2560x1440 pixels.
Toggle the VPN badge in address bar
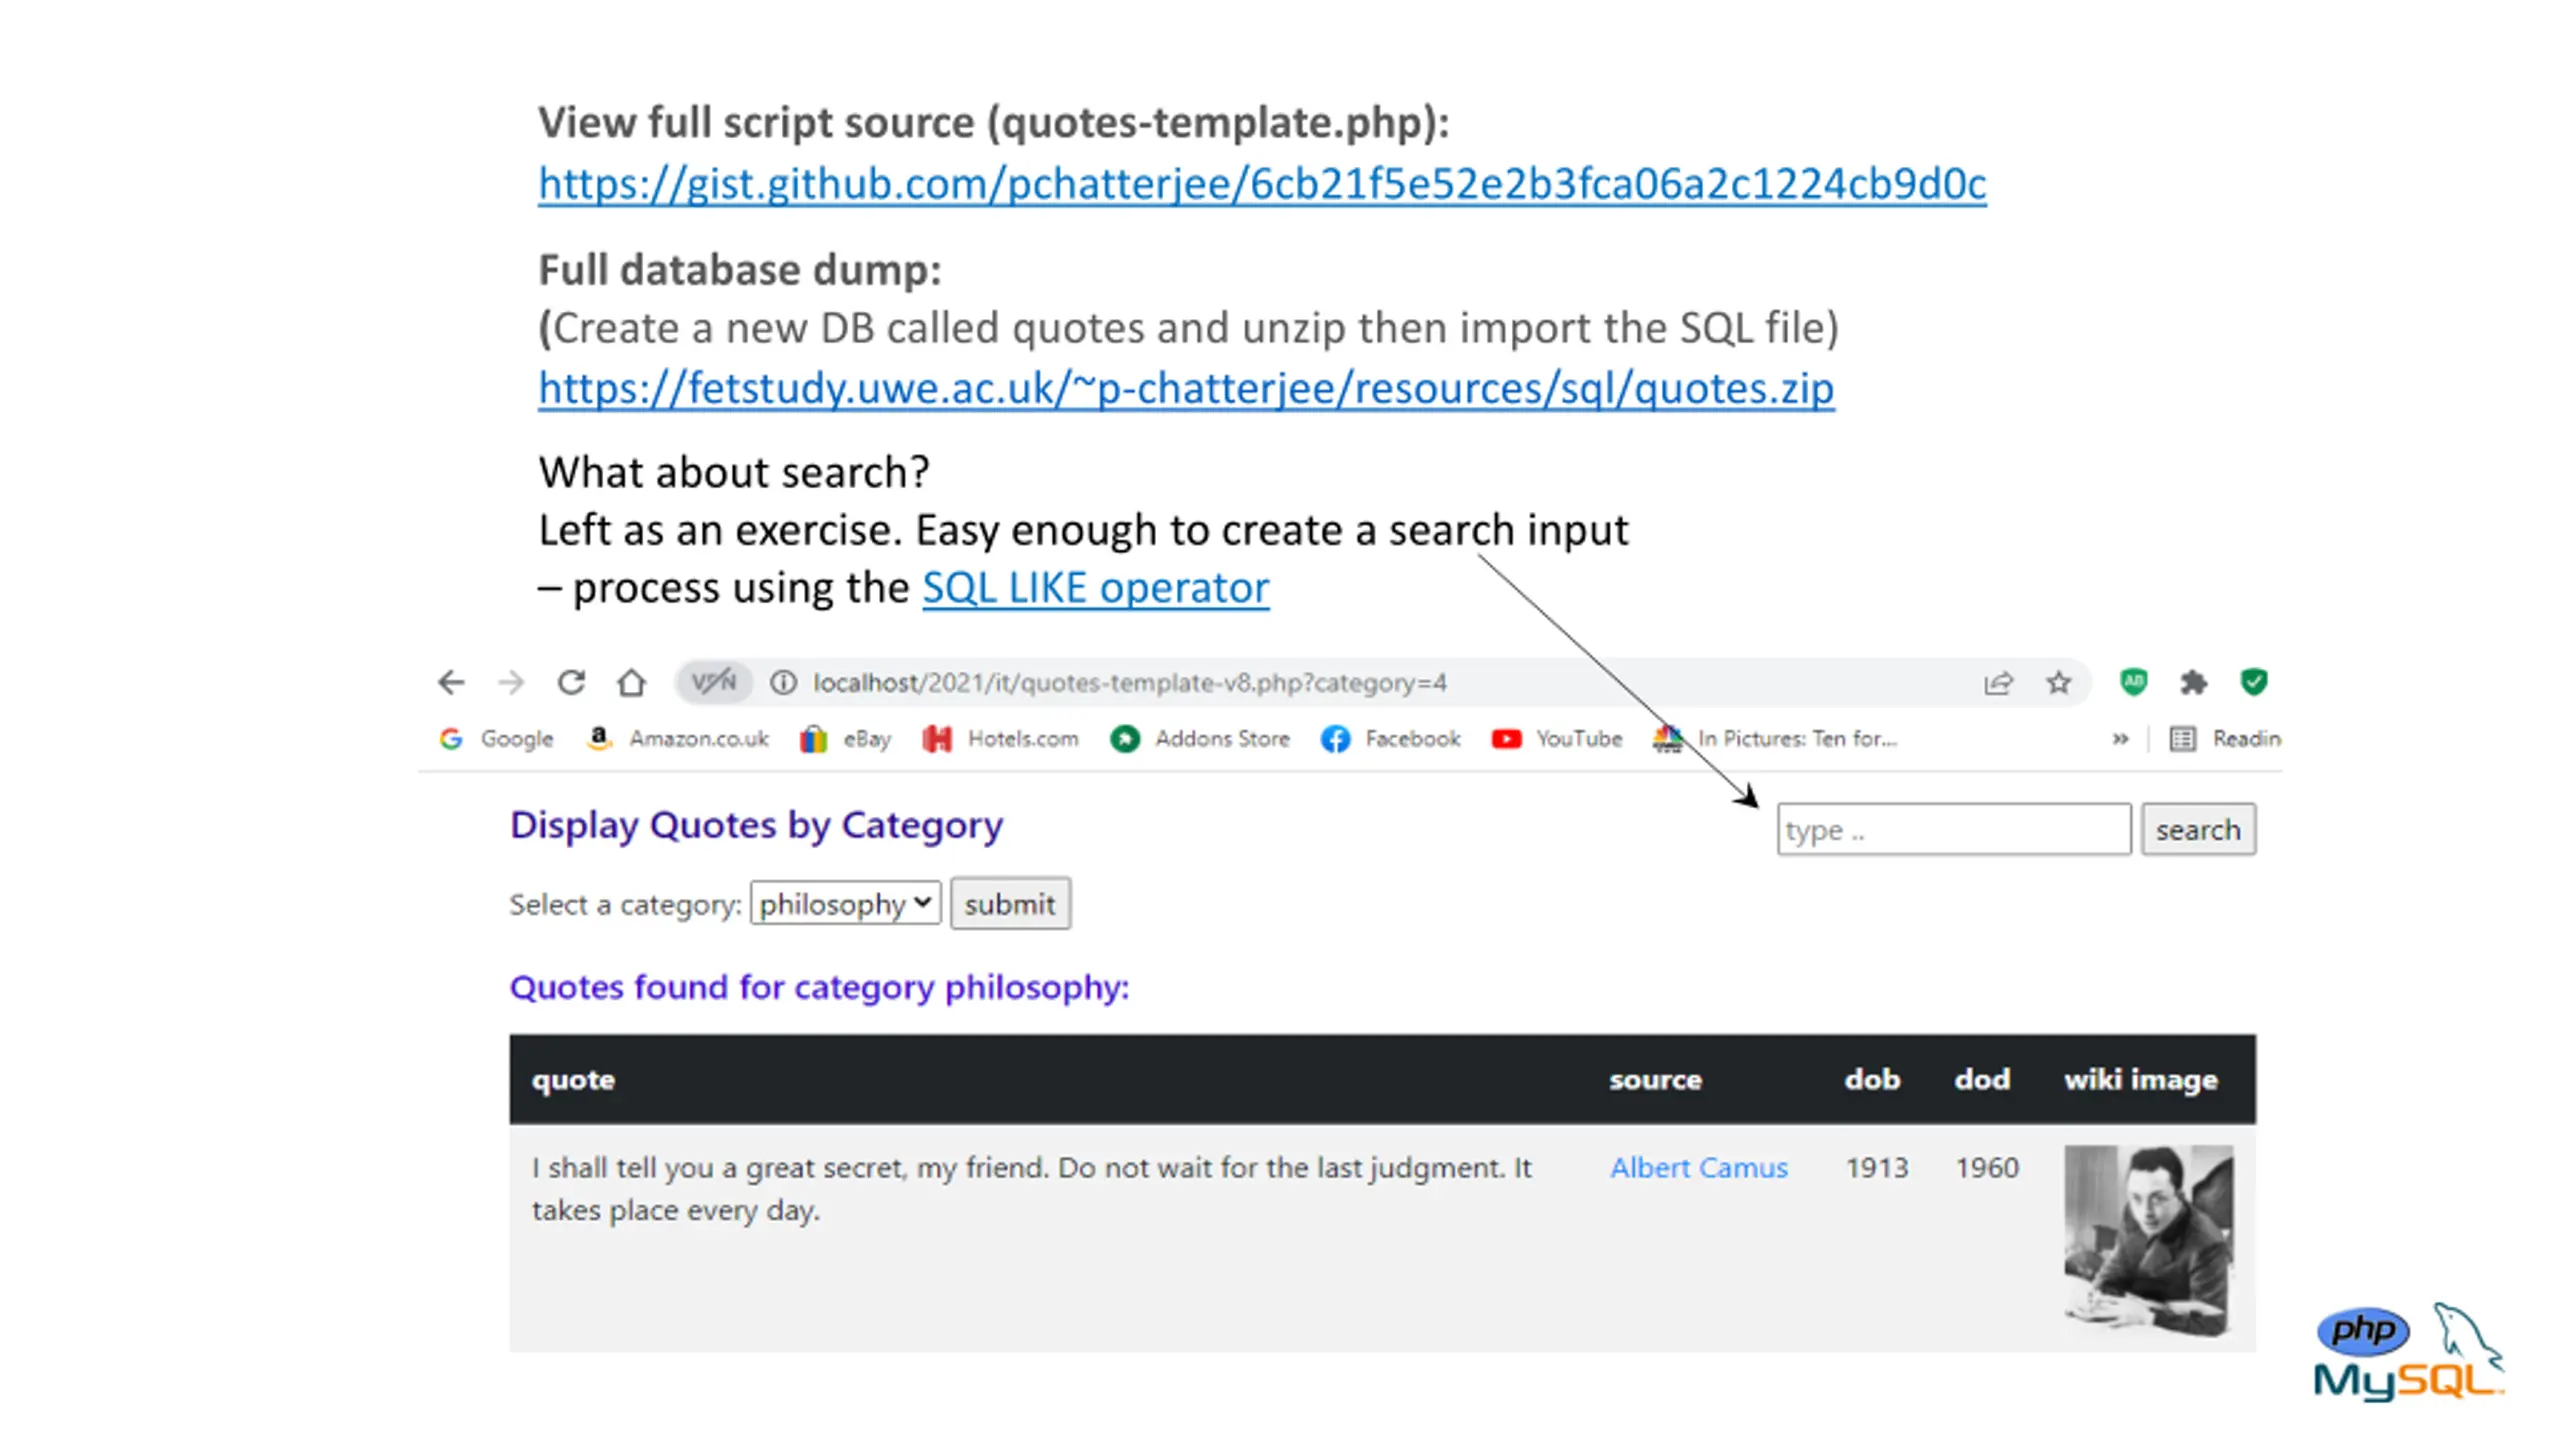click(x=713, y=683)
